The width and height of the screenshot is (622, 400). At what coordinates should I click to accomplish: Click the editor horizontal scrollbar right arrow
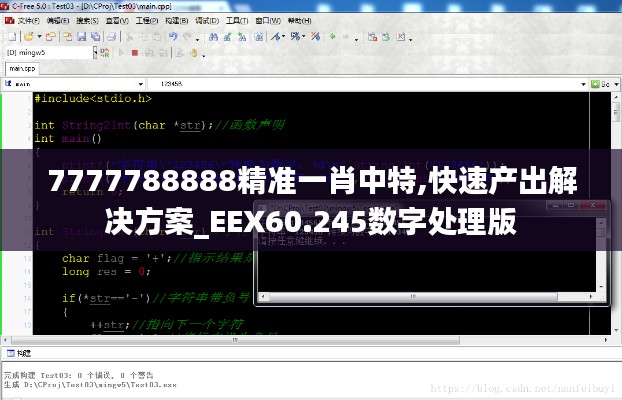click(x=606, y=340)
